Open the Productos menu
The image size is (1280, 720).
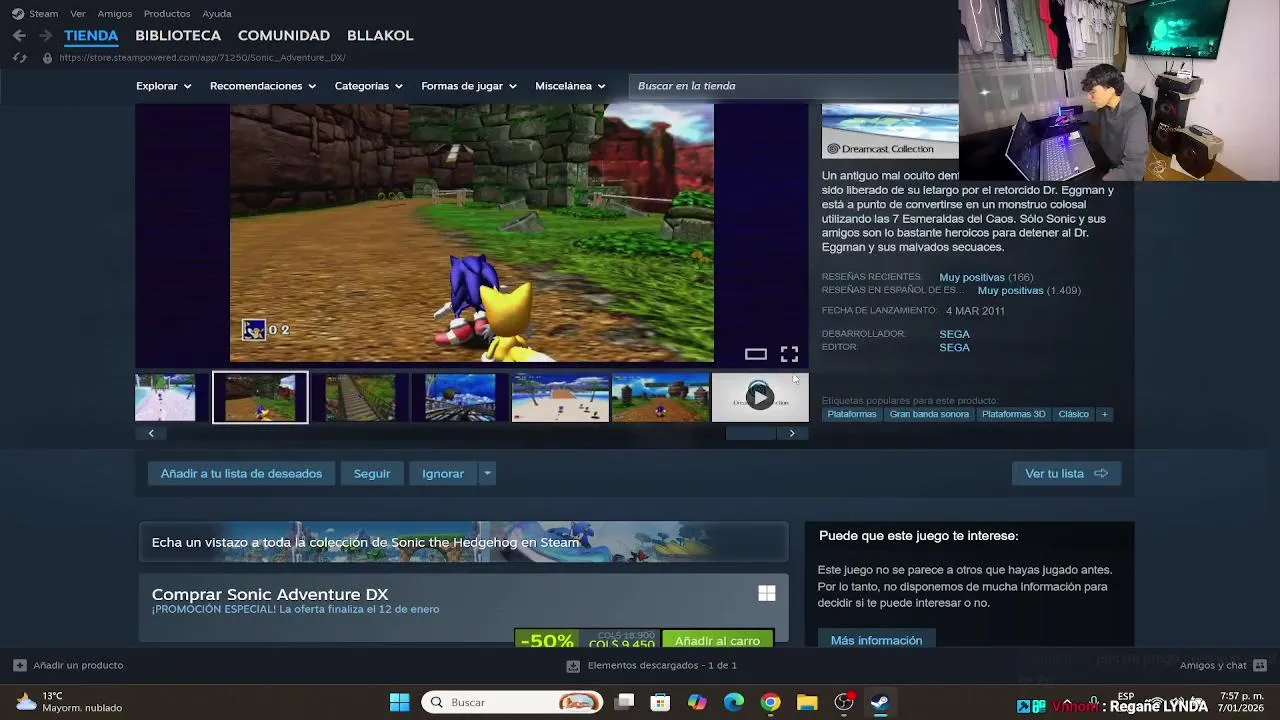(167, 14)
